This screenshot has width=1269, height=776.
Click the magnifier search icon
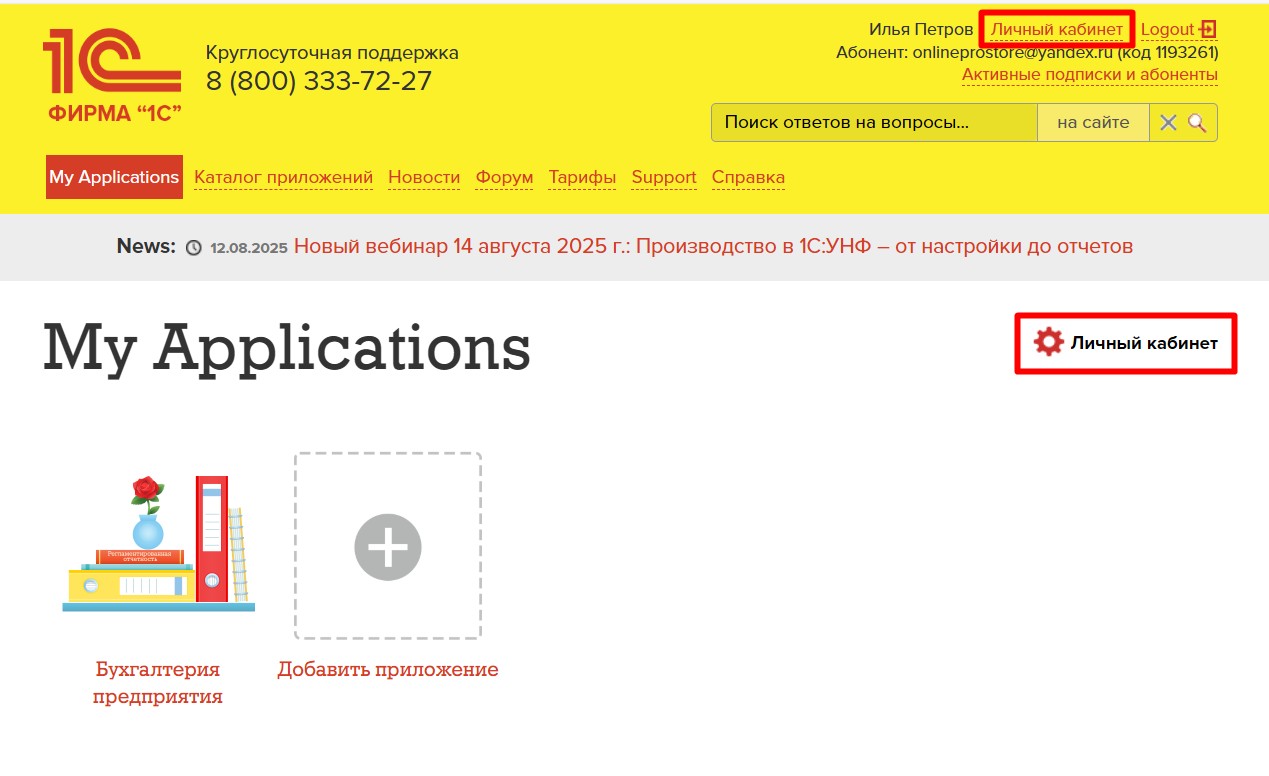coord(1197,123)
